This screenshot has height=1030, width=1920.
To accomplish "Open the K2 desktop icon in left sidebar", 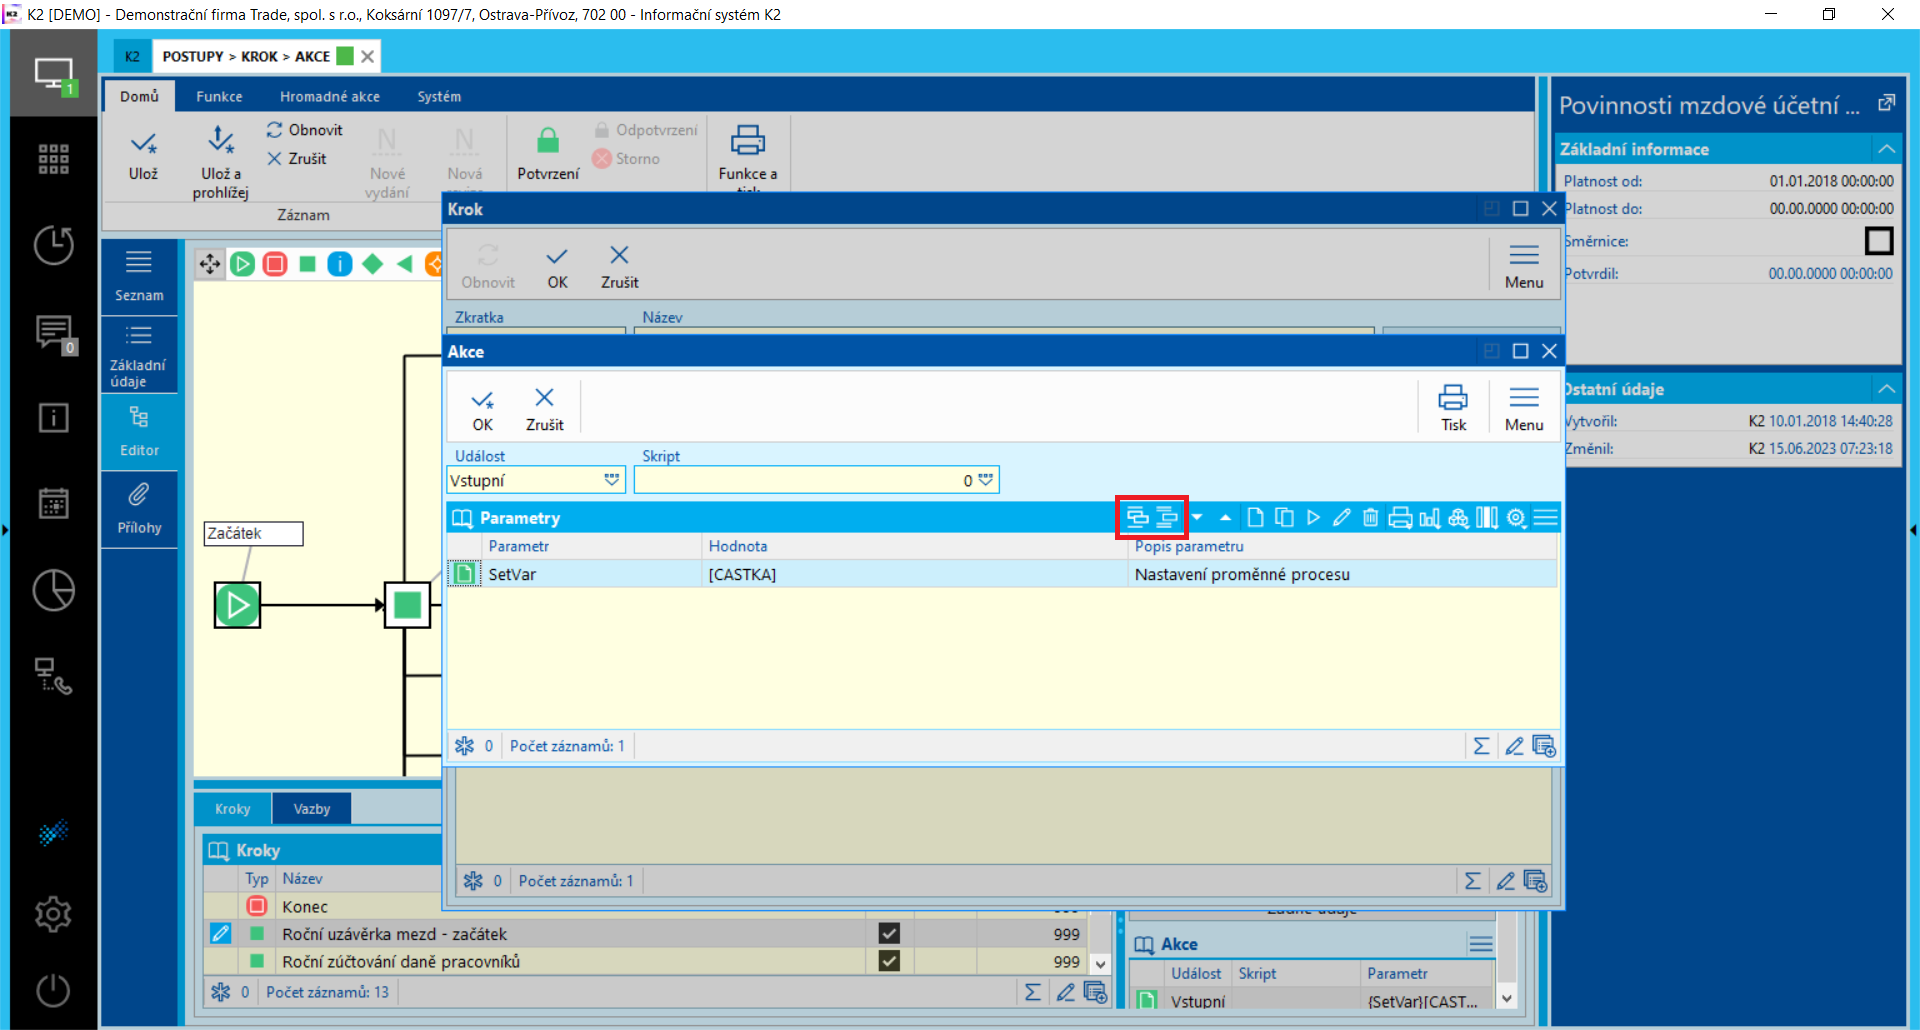I will [x=54, y=75].
